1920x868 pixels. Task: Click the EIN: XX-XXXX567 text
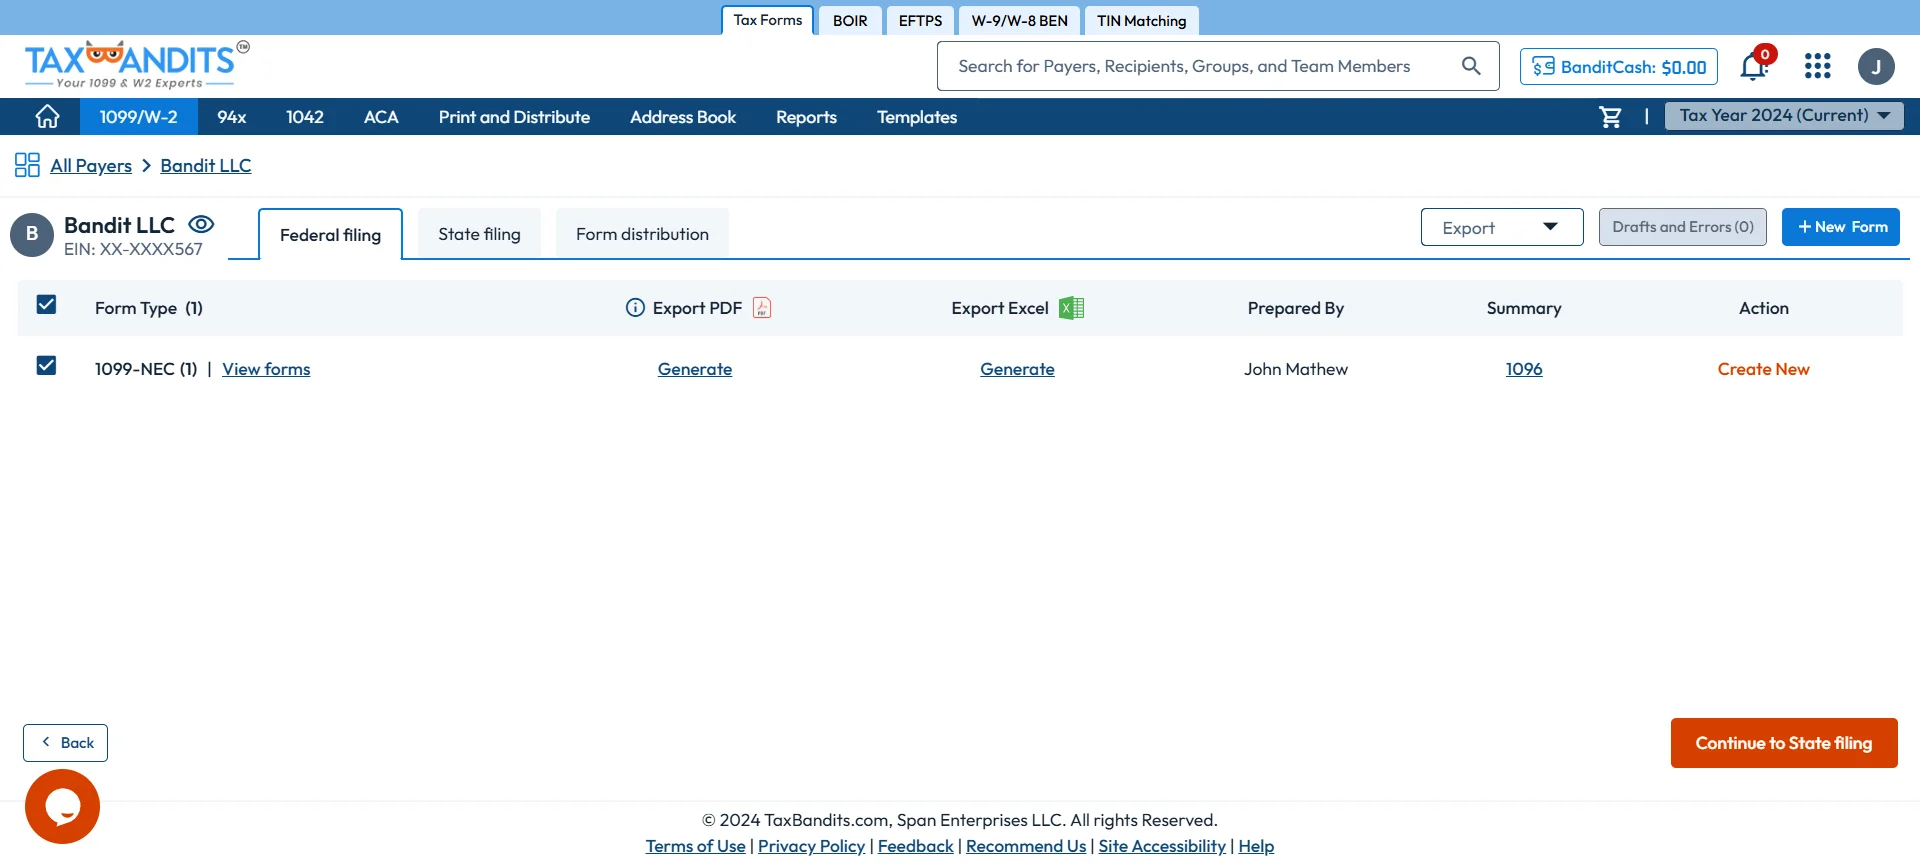pyautogui.click(x=133, y=249)
